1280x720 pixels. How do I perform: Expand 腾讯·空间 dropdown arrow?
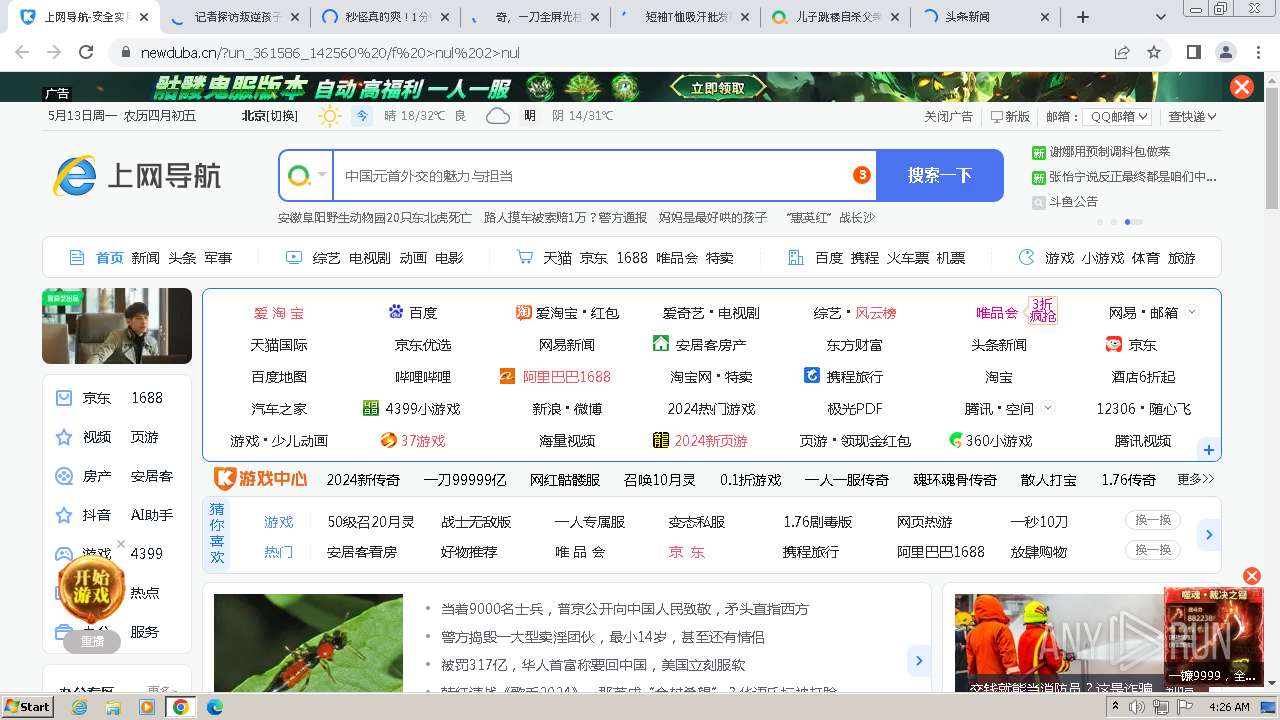pos(1048,408)
